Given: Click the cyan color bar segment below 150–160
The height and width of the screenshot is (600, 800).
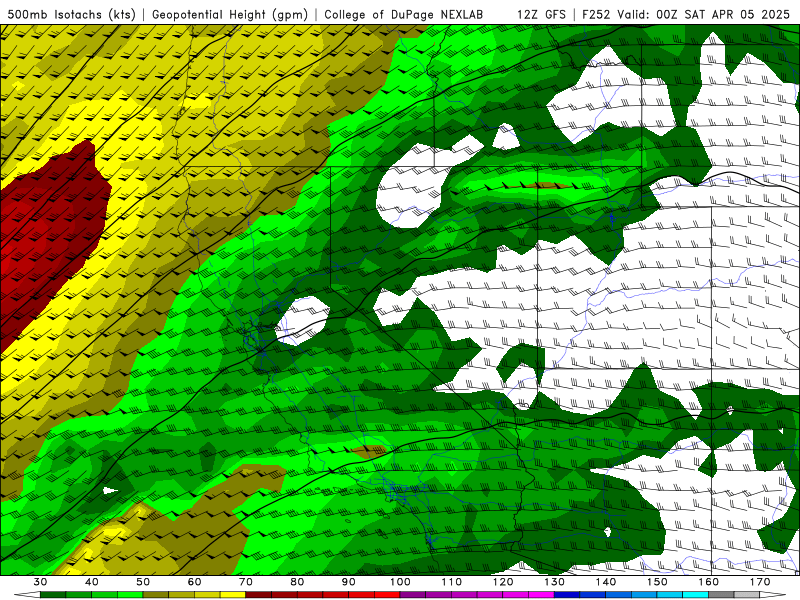Looking at the screenshot, I should tap(695, 595).
